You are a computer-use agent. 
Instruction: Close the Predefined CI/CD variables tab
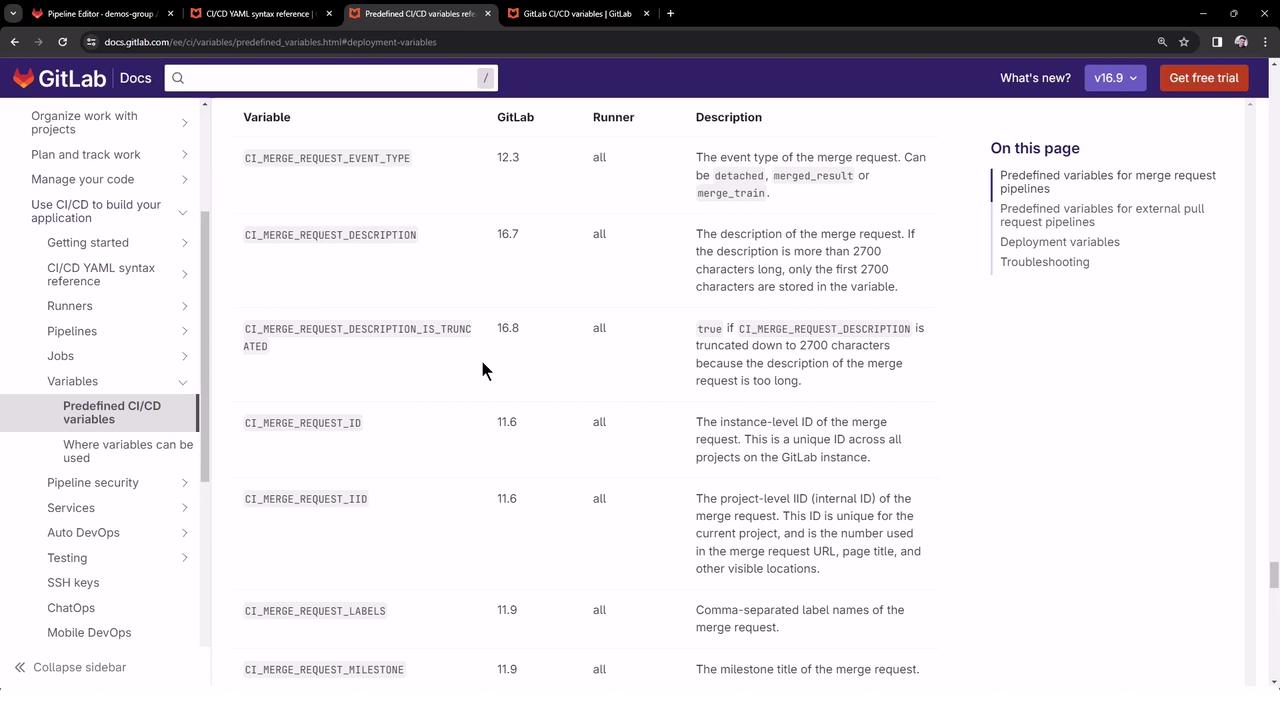tap(488, 14)
